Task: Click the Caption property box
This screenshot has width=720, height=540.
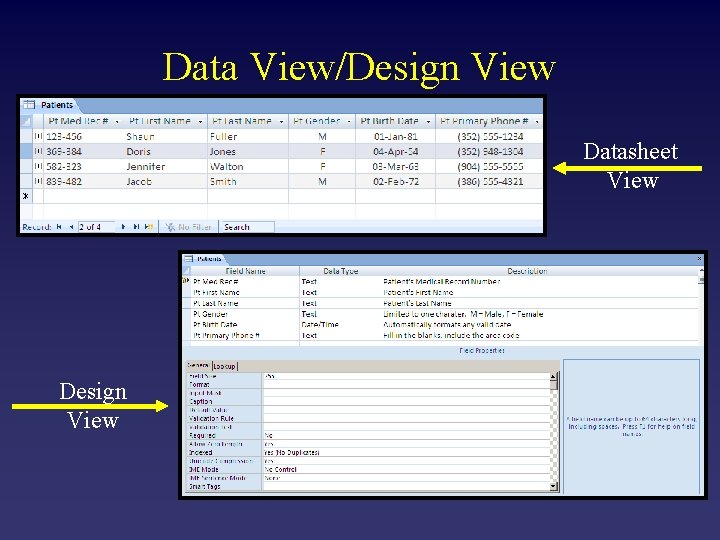Action: pyautogui.click(x=406, y=401)
